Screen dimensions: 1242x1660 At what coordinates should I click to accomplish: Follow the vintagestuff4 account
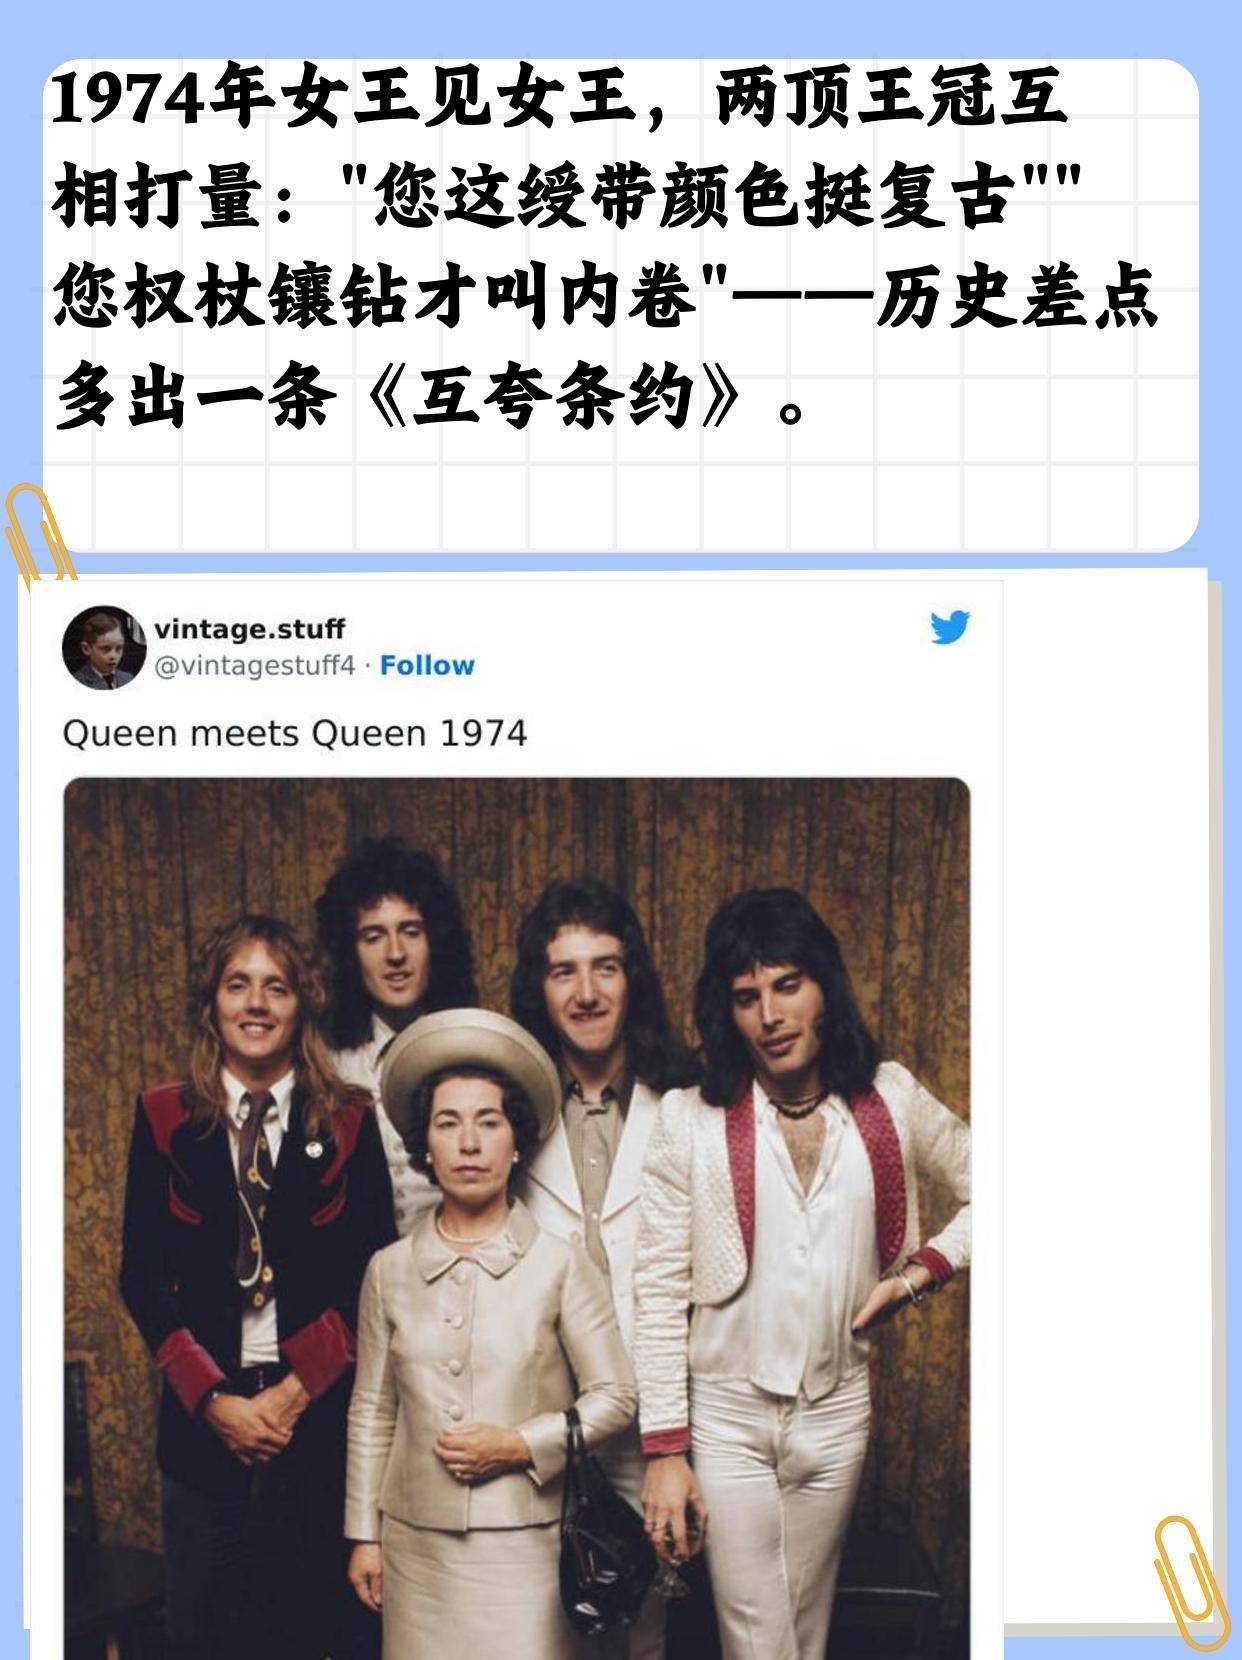(x=427, y=665)
